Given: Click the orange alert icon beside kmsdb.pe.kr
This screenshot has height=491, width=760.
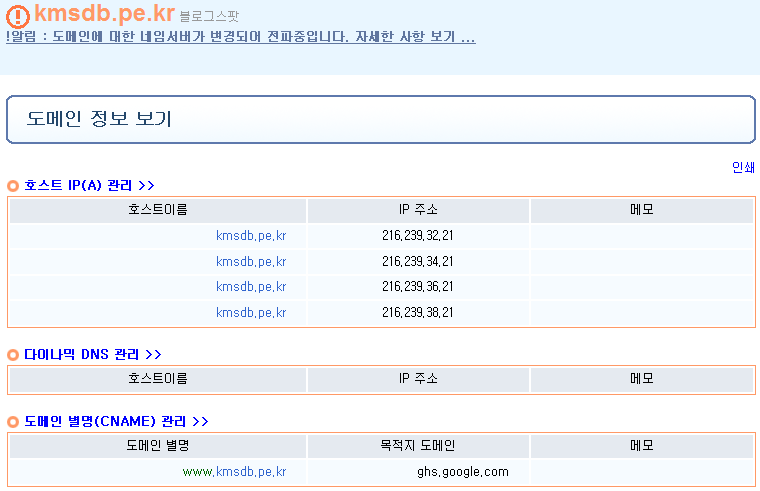Looking at the screenshot, I should click(x=18, y=16).
